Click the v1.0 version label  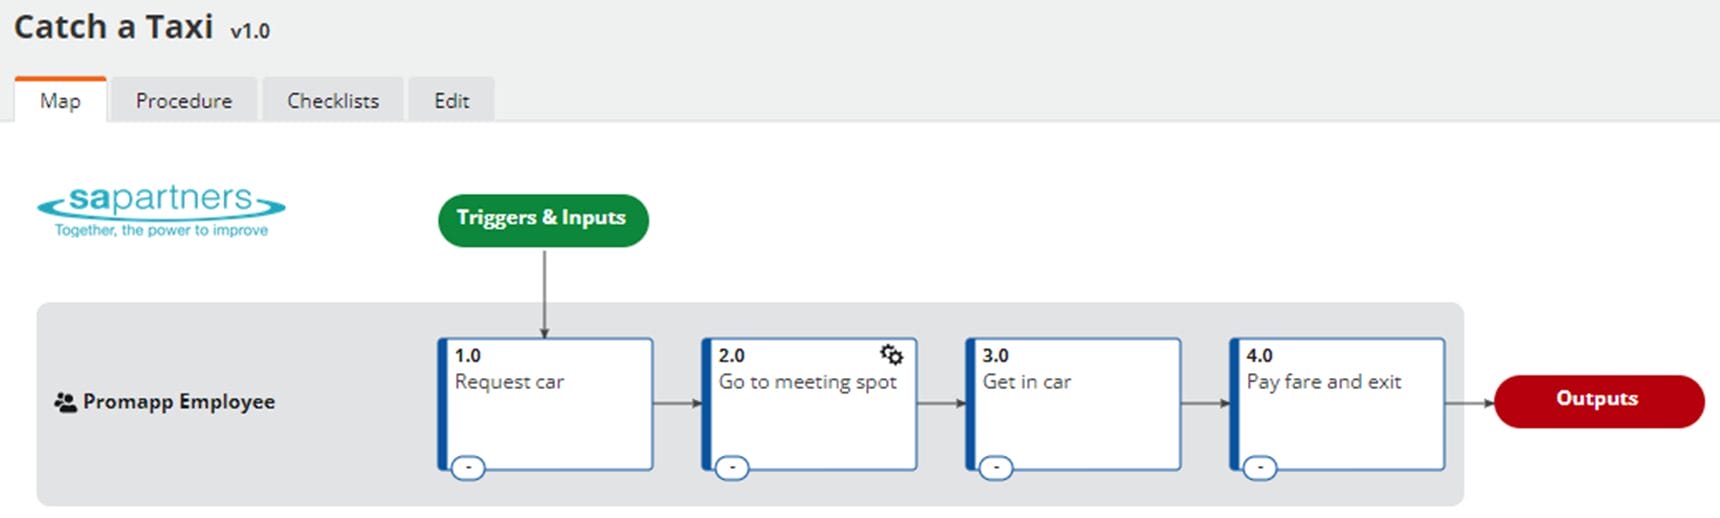click(x=250, y=32)
